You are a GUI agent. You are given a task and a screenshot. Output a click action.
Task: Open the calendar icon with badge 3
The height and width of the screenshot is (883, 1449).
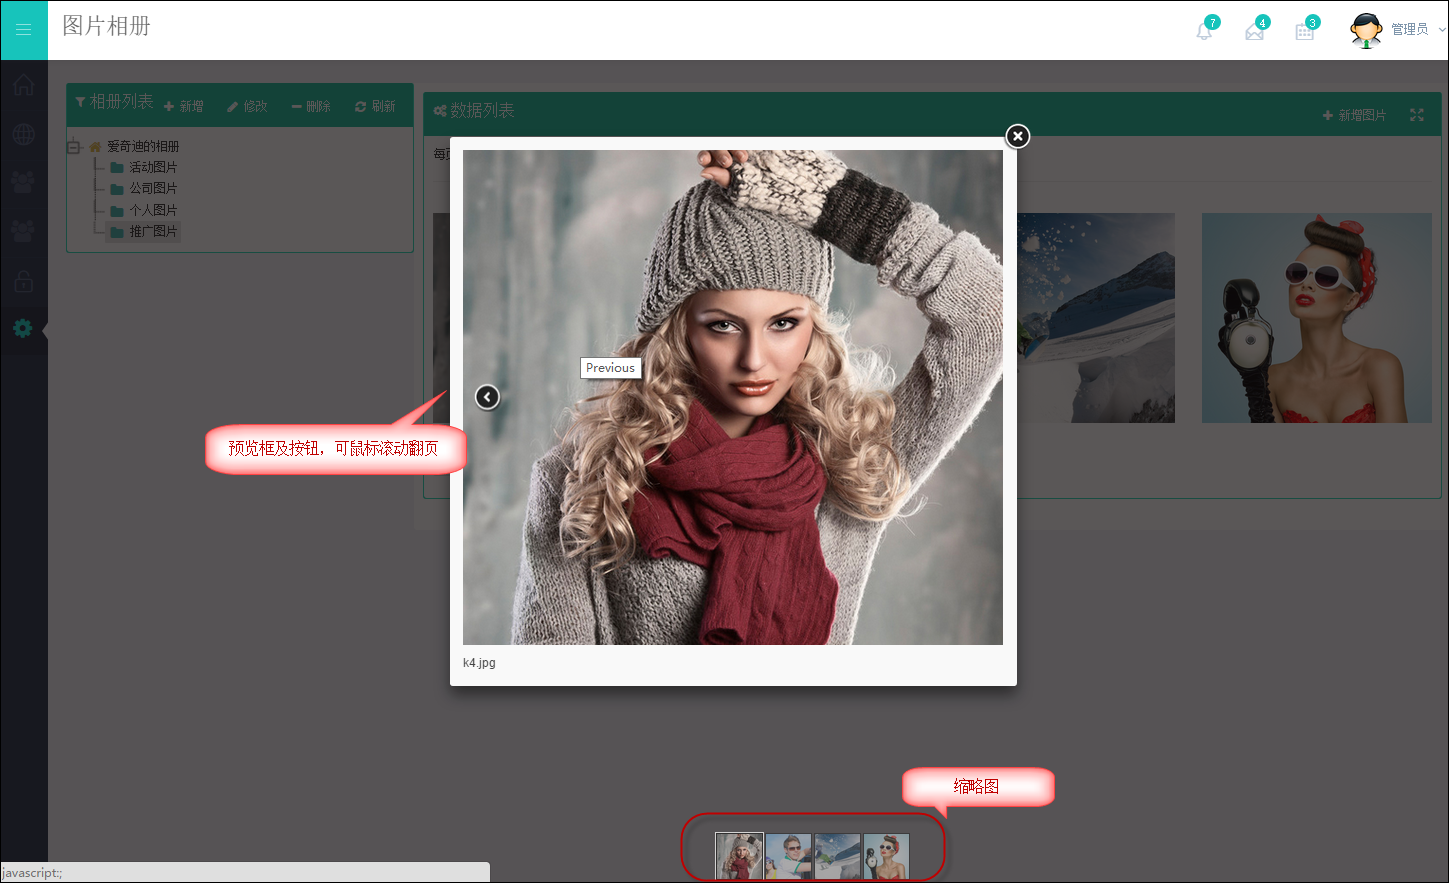1305,30
